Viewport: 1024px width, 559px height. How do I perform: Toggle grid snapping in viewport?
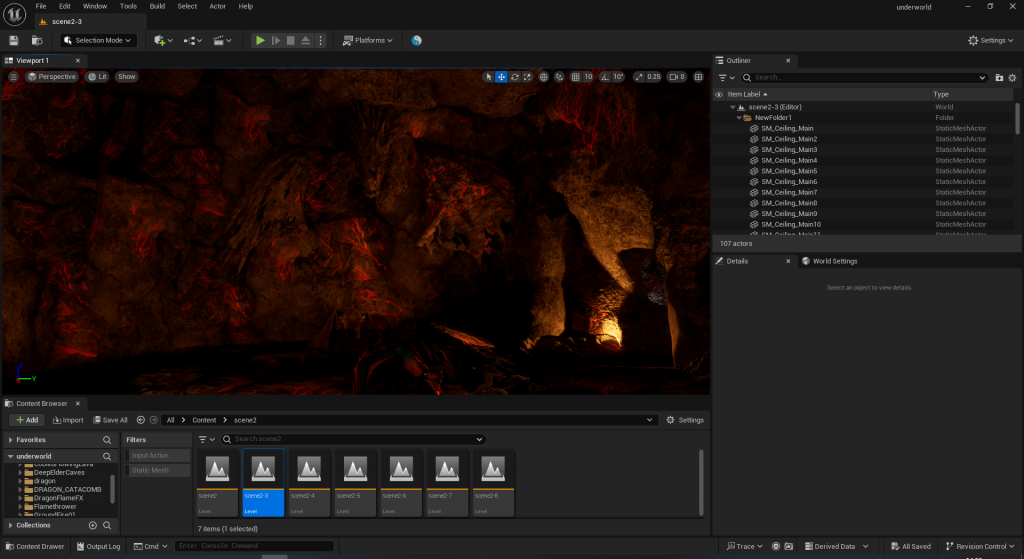(574, 77)
